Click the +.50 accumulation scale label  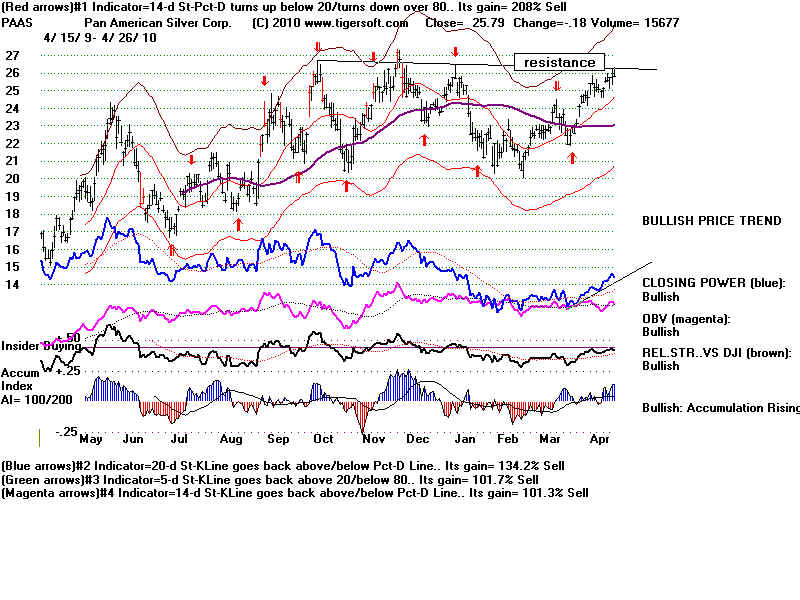click(69, 338)
